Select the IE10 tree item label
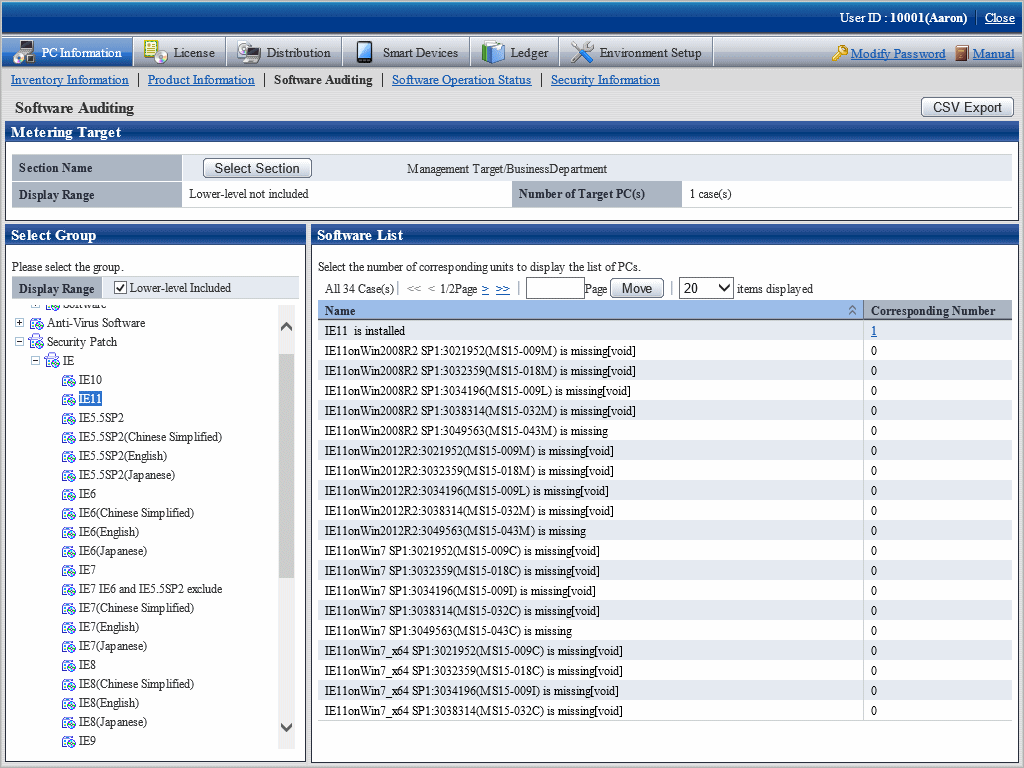The height and width of the screenshot is (768, 1024). point(90,379)
